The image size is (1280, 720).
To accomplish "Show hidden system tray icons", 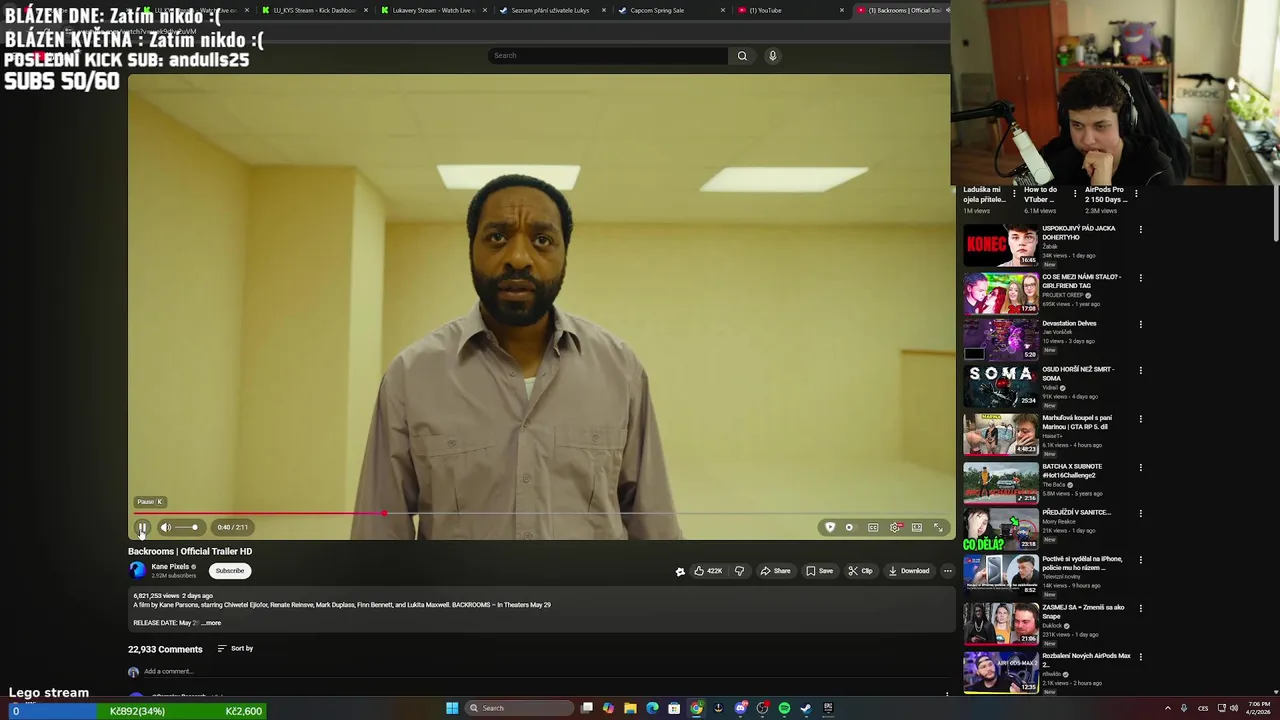I will (x=1167, y=708).
